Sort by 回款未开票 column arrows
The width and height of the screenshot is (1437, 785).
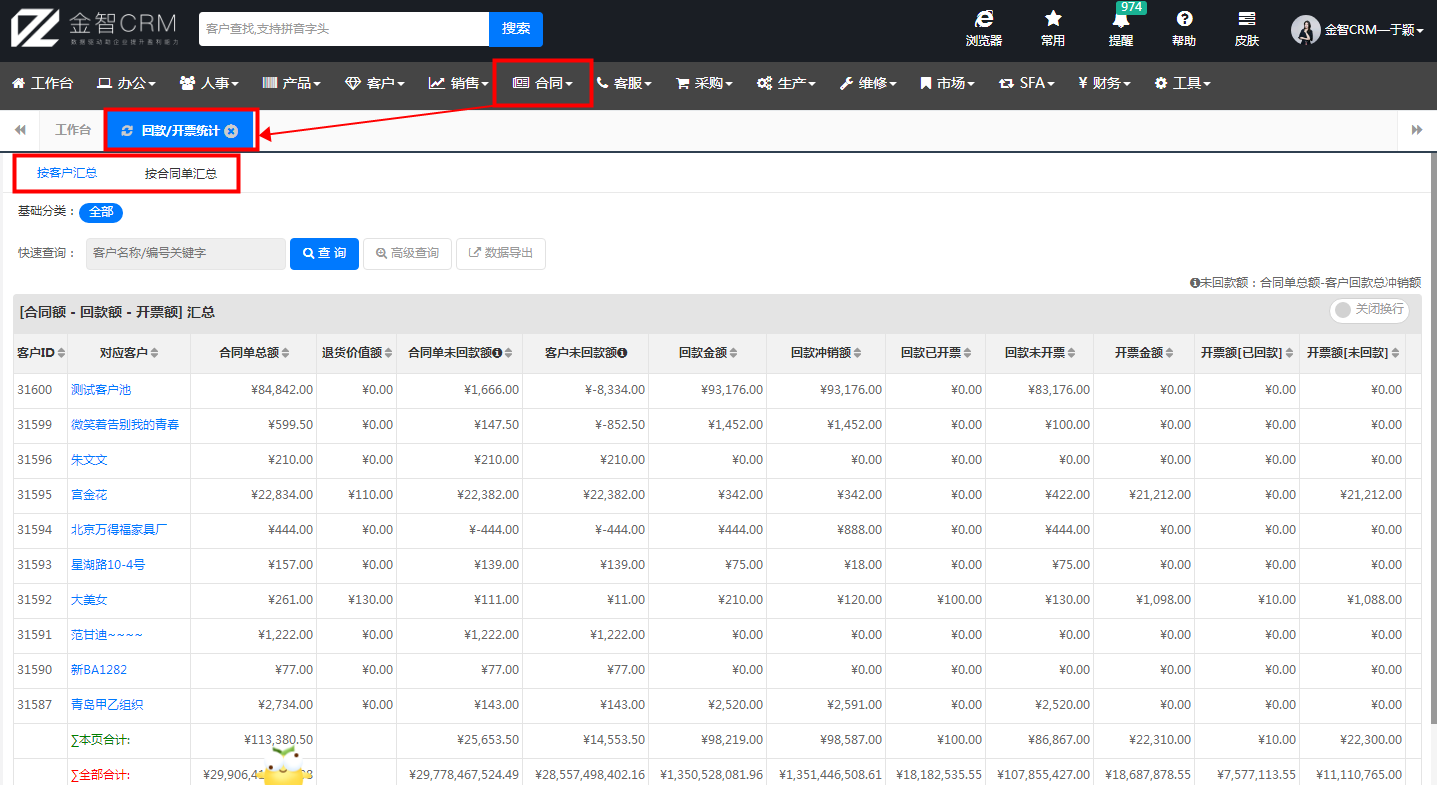(x=1073, y=352)
